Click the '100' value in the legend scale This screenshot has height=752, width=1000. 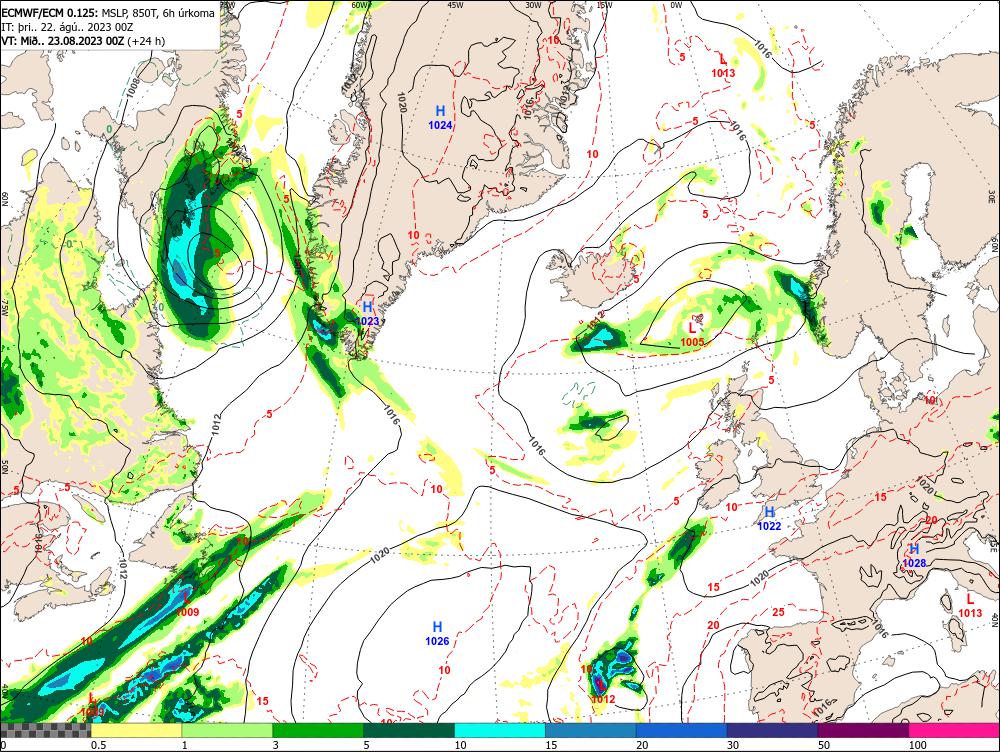pyautogui.click(x=918, y=745)
